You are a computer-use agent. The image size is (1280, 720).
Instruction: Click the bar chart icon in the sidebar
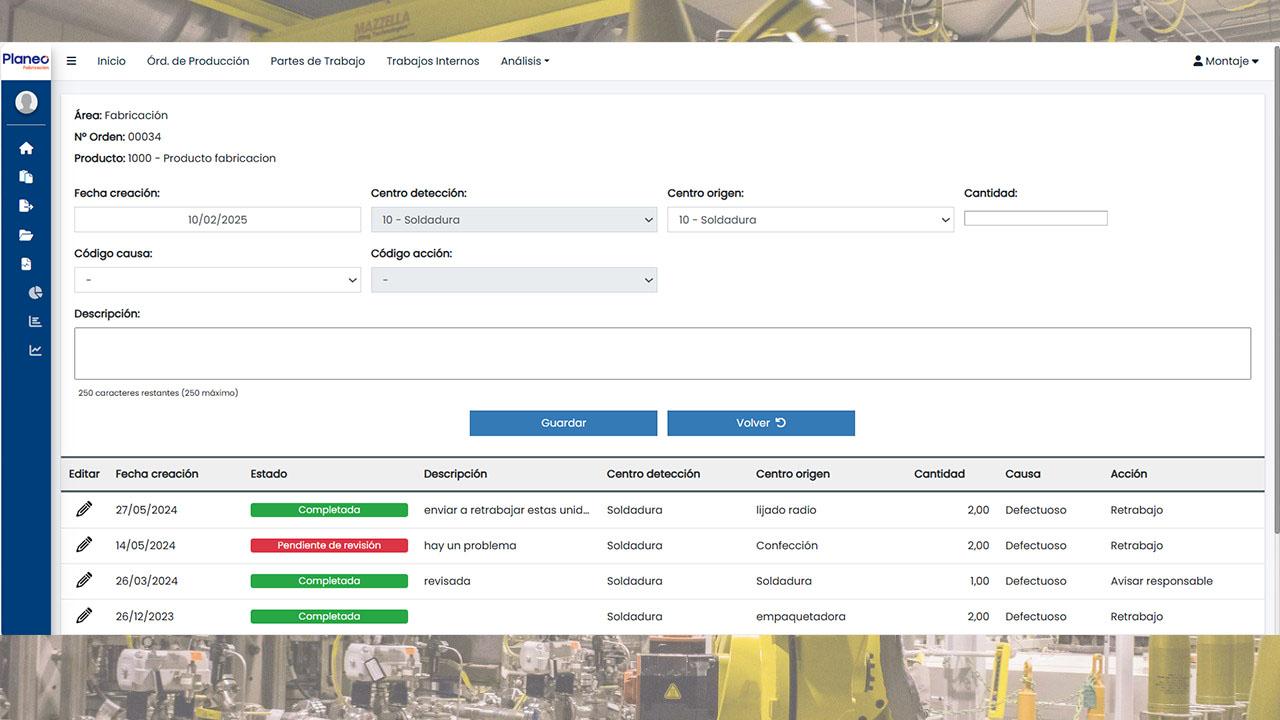(x=26, y=320)
